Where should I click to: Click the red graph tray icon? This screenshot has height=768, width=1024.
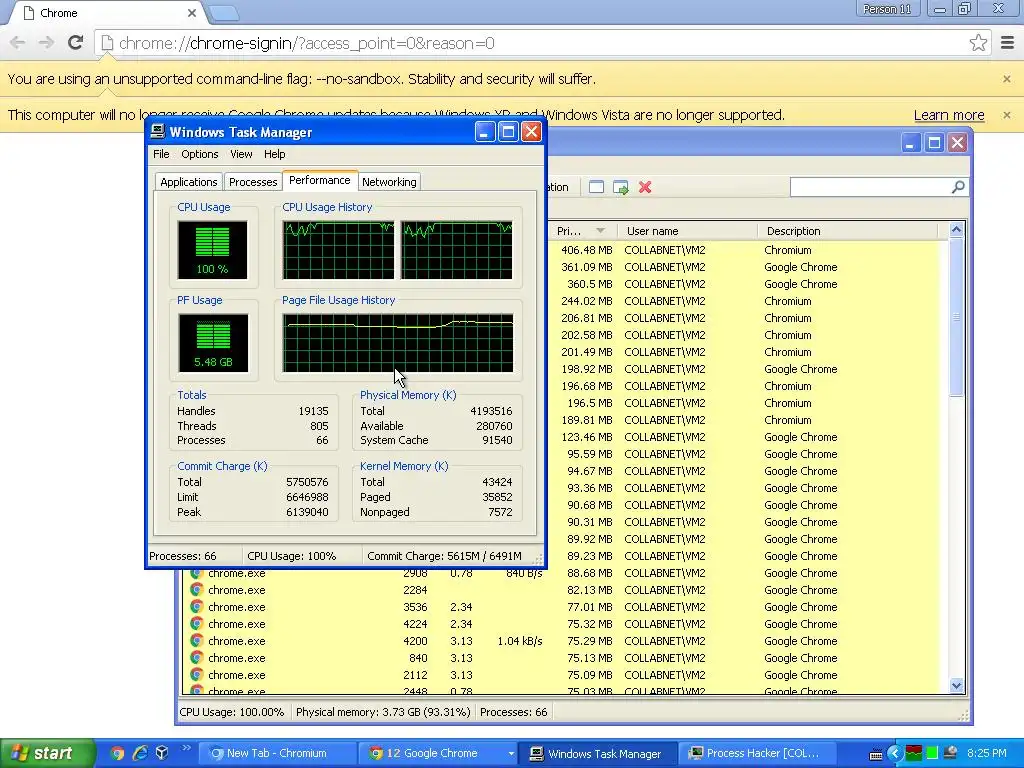914,753
